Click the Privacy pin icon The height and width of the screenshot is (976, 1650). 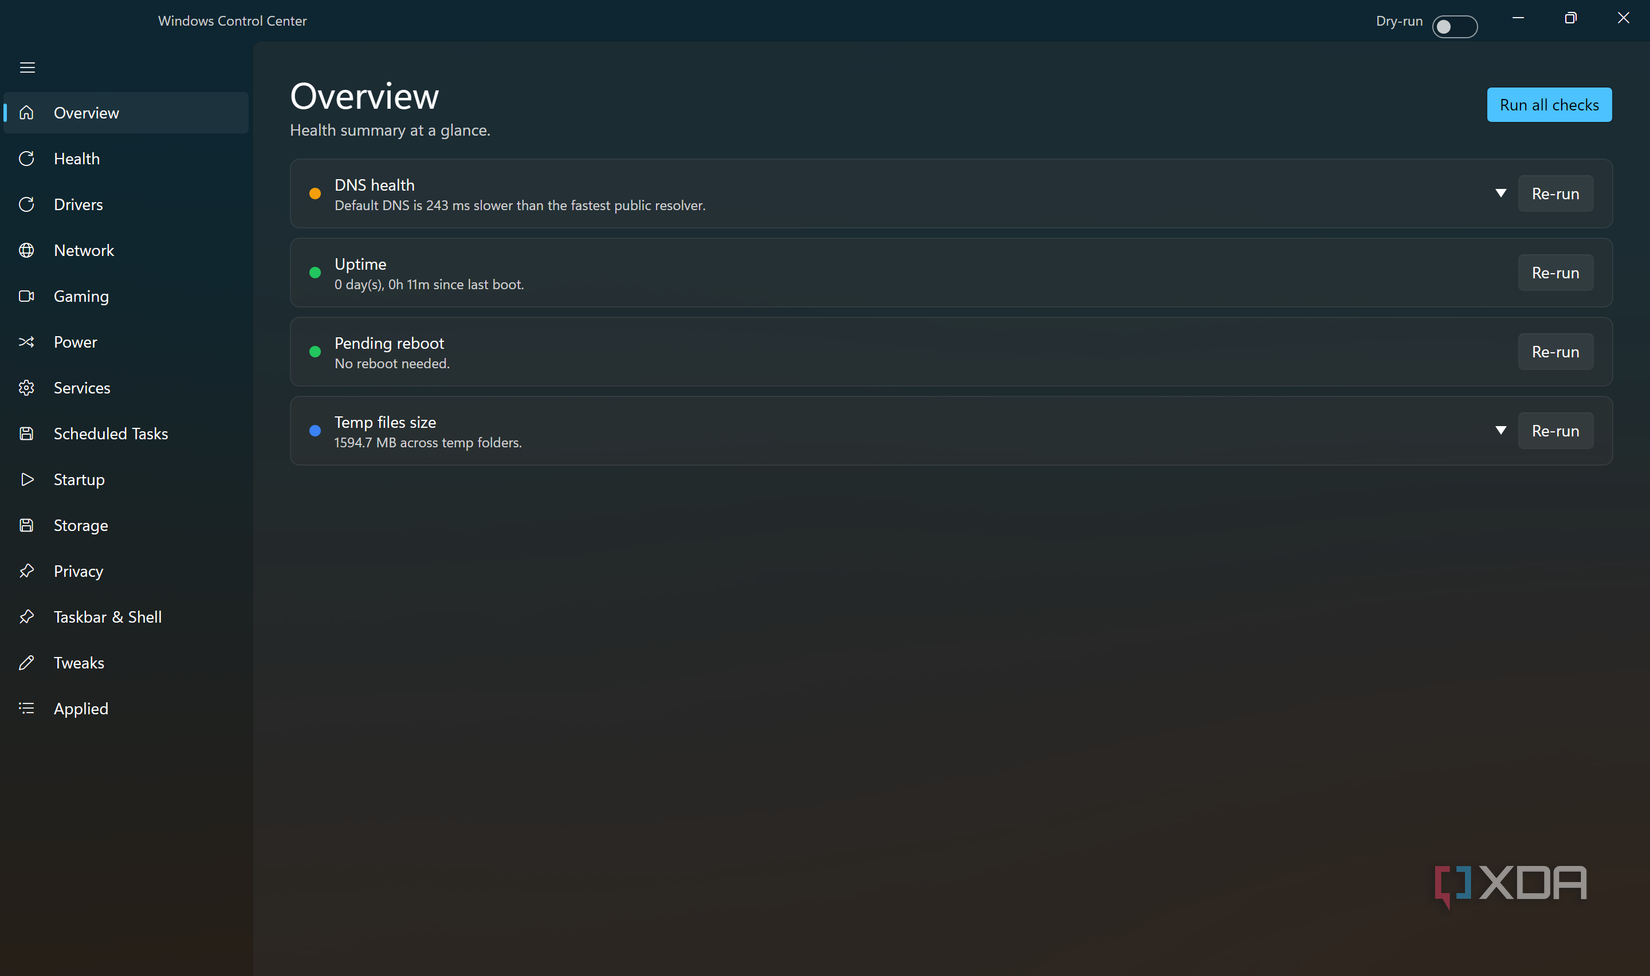coord(27,571)
